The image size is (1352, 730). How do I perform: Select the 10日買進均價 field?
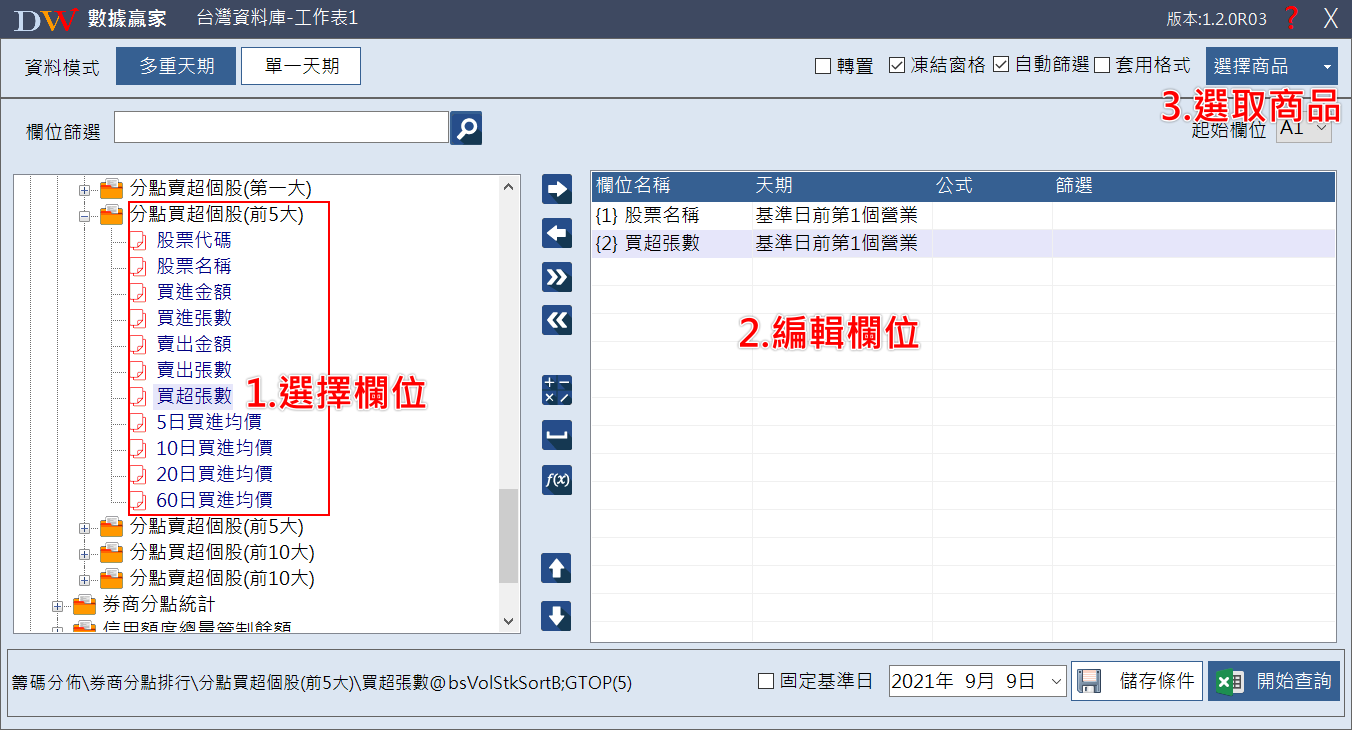214,448
